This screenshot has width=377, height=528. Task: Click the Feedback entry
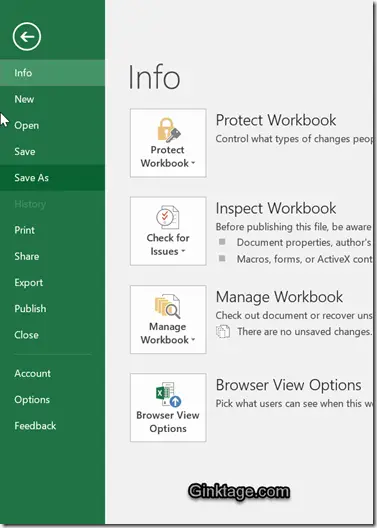(x=52, y=426)
